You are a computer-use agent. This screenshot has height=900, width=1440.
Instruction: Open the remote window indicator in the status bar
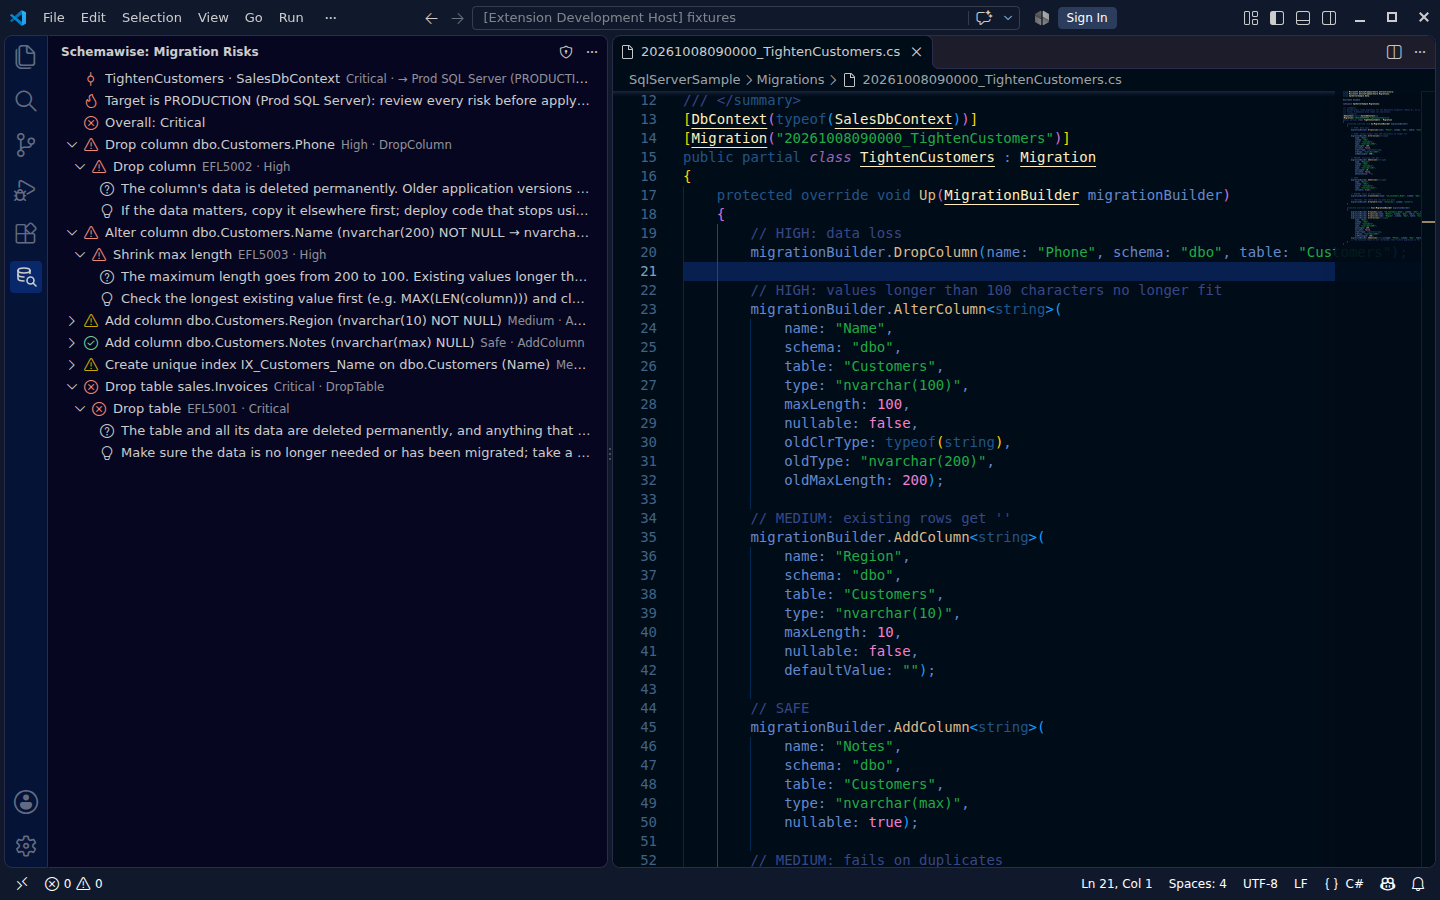click(22, 884)
